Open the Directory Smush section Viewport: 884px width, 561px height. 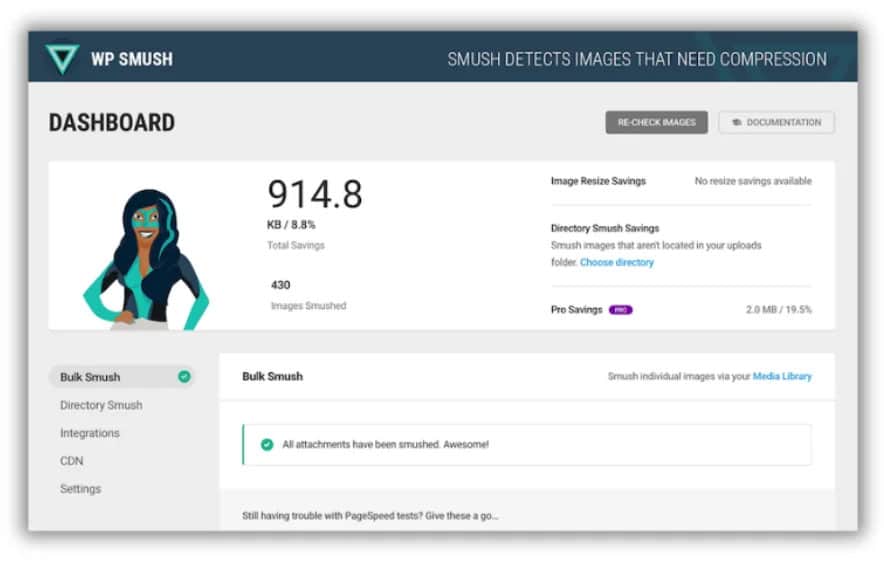(x=101, y=405)
